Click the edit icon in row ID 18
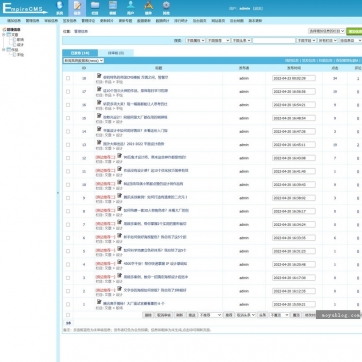This screenshot has height=362, width=362. (99, 76)
